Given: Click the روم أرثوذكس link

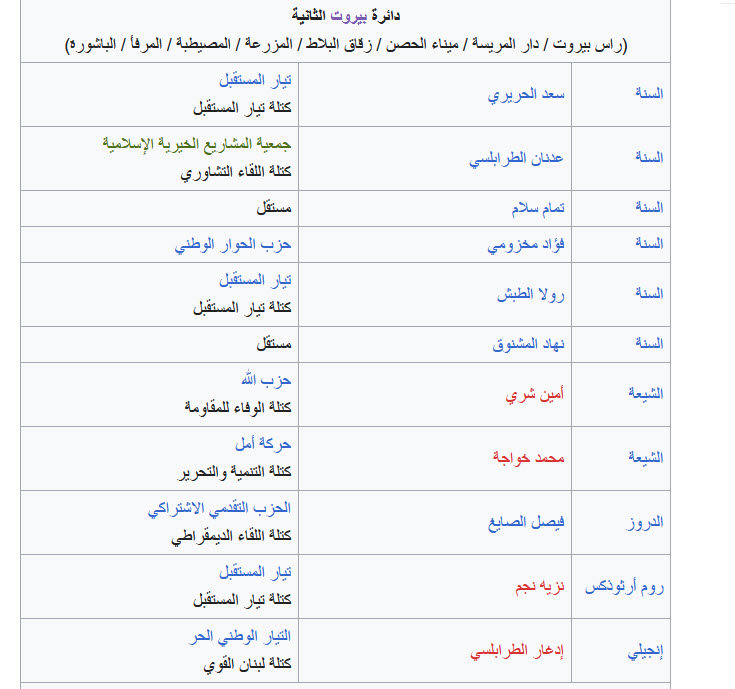Looking at the screenshot, I should pyautogui.click(x=624, y=587).
